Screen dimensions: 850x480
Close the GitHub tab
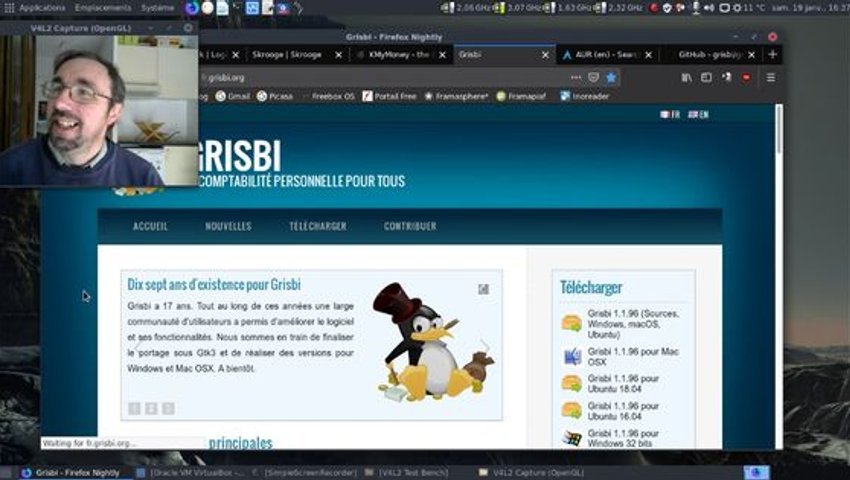pos(751,55)
